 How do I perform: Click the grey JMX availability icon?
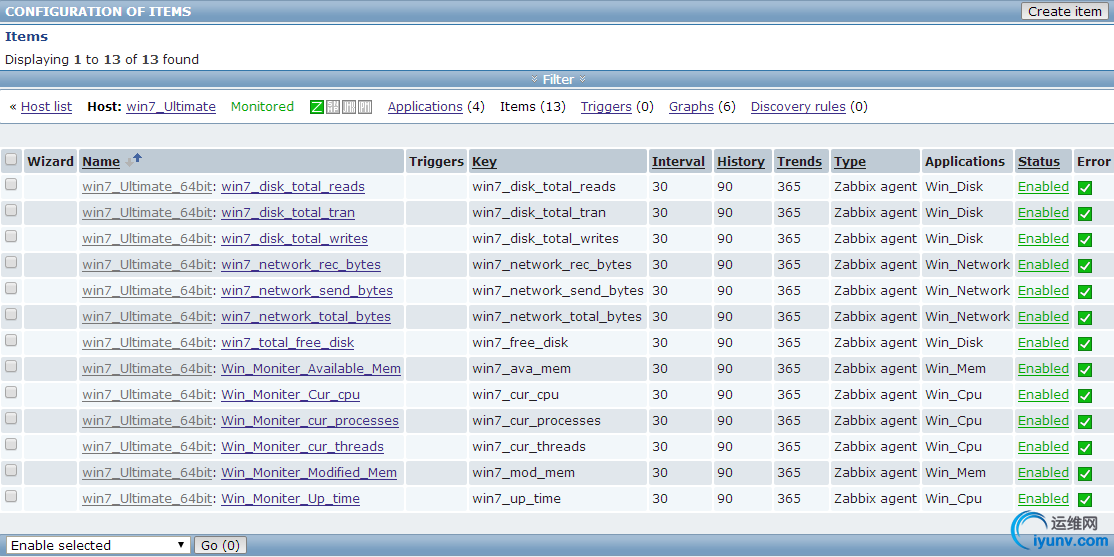click(349, 107)
